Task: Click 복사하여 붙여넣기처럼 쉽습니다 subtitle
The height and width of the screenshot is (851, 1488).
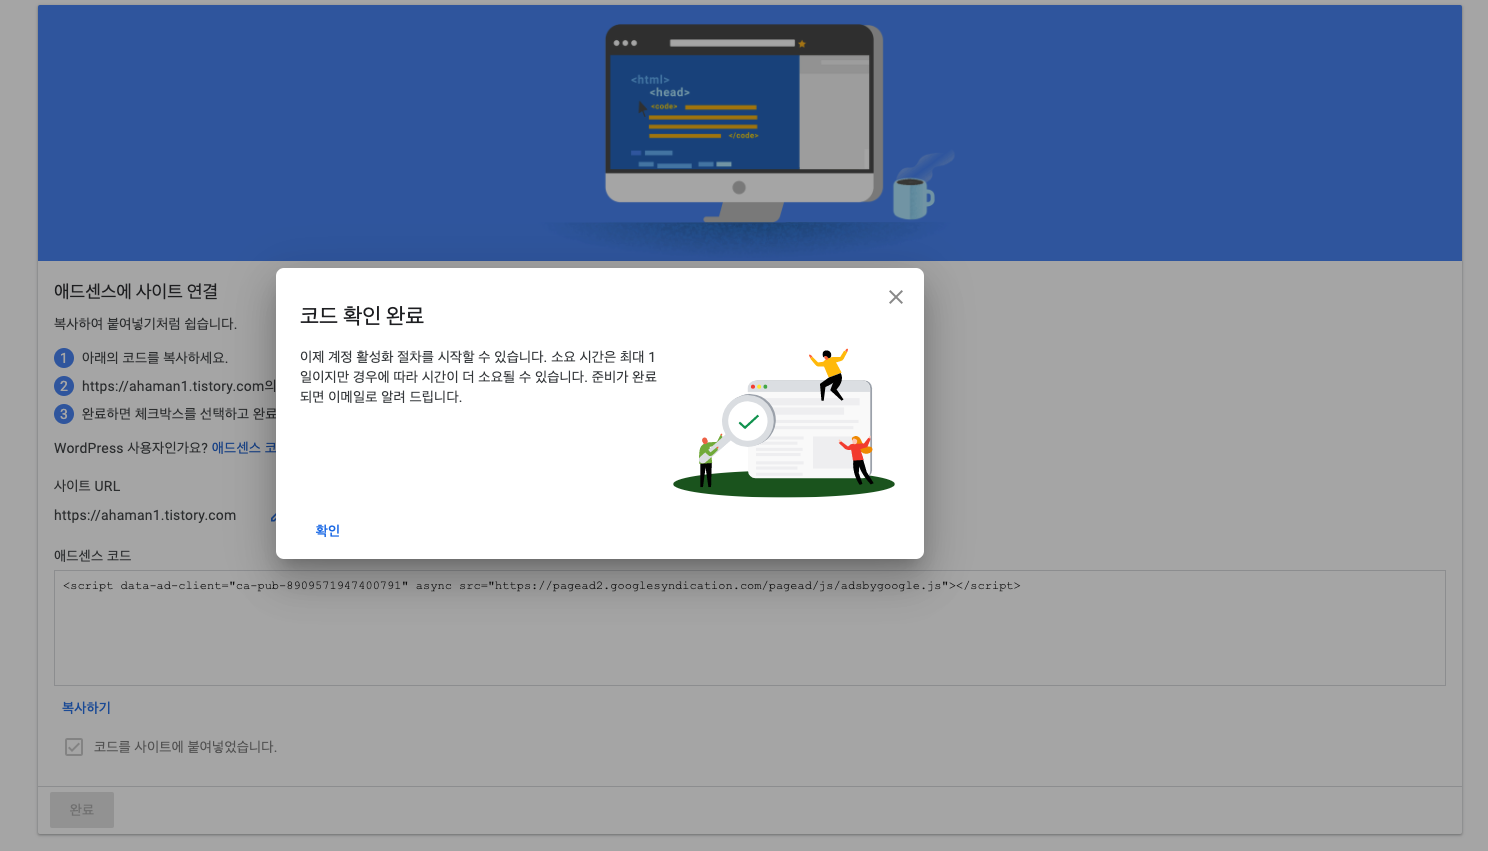Action: click(145, 324)
